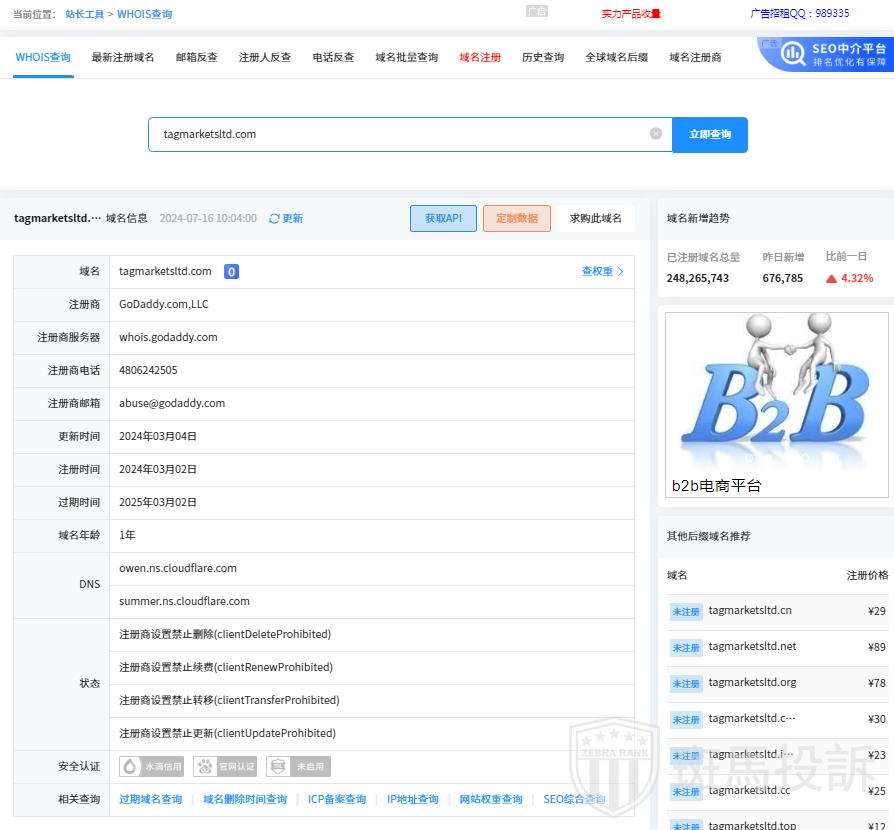Click the 官网认证 paw badge
The height and width of the screenshot is (830, 894).
click(x=225, y=767)
